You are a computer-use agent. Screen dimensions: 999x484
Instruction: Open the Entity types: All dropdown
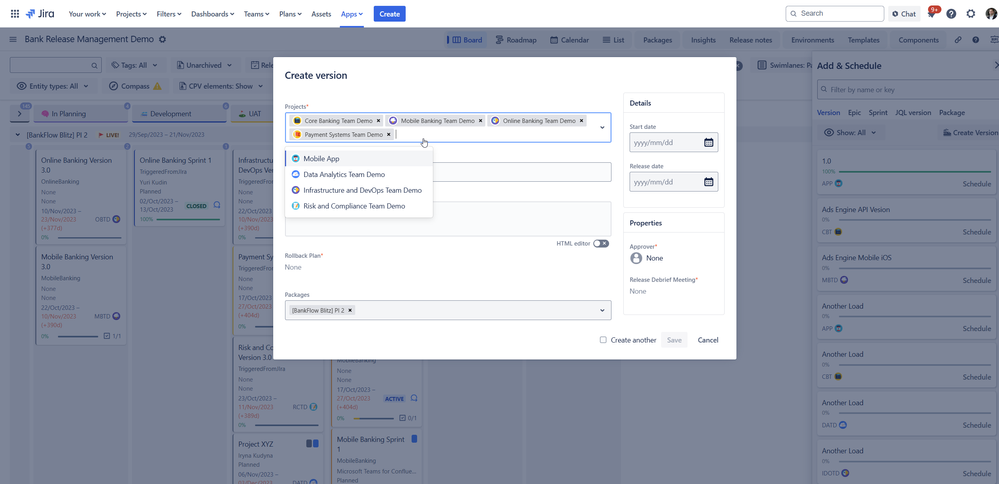(x=54, y=86)
